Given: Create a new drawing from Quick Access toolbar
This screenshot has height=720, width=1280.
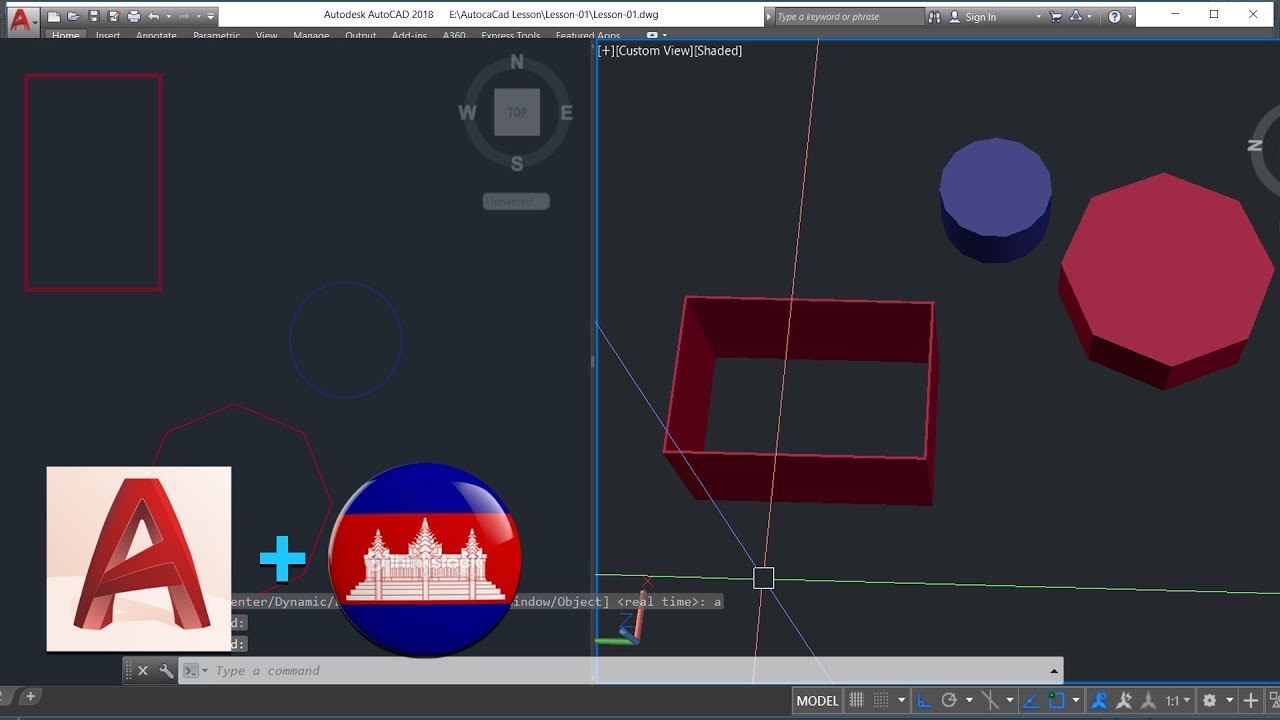Looking at the screenshot, I should tap(53, 16).
